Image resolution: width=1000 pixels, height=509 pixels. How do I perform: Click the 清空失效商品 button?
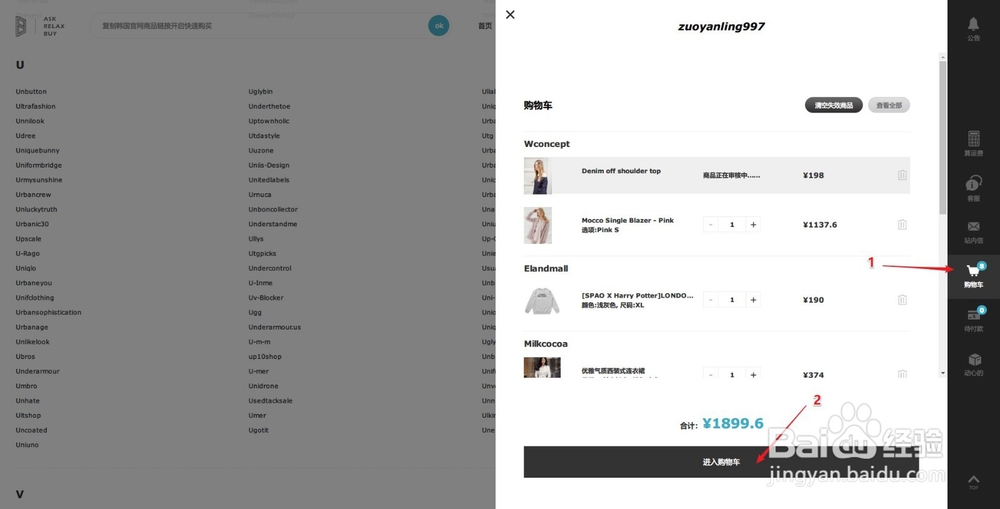coord(833,105)
